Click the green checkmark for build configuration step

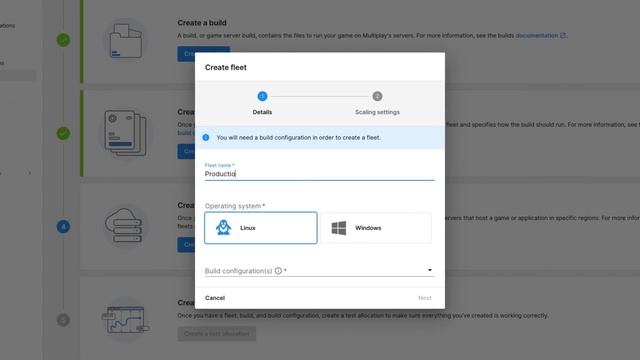[63, 133]
